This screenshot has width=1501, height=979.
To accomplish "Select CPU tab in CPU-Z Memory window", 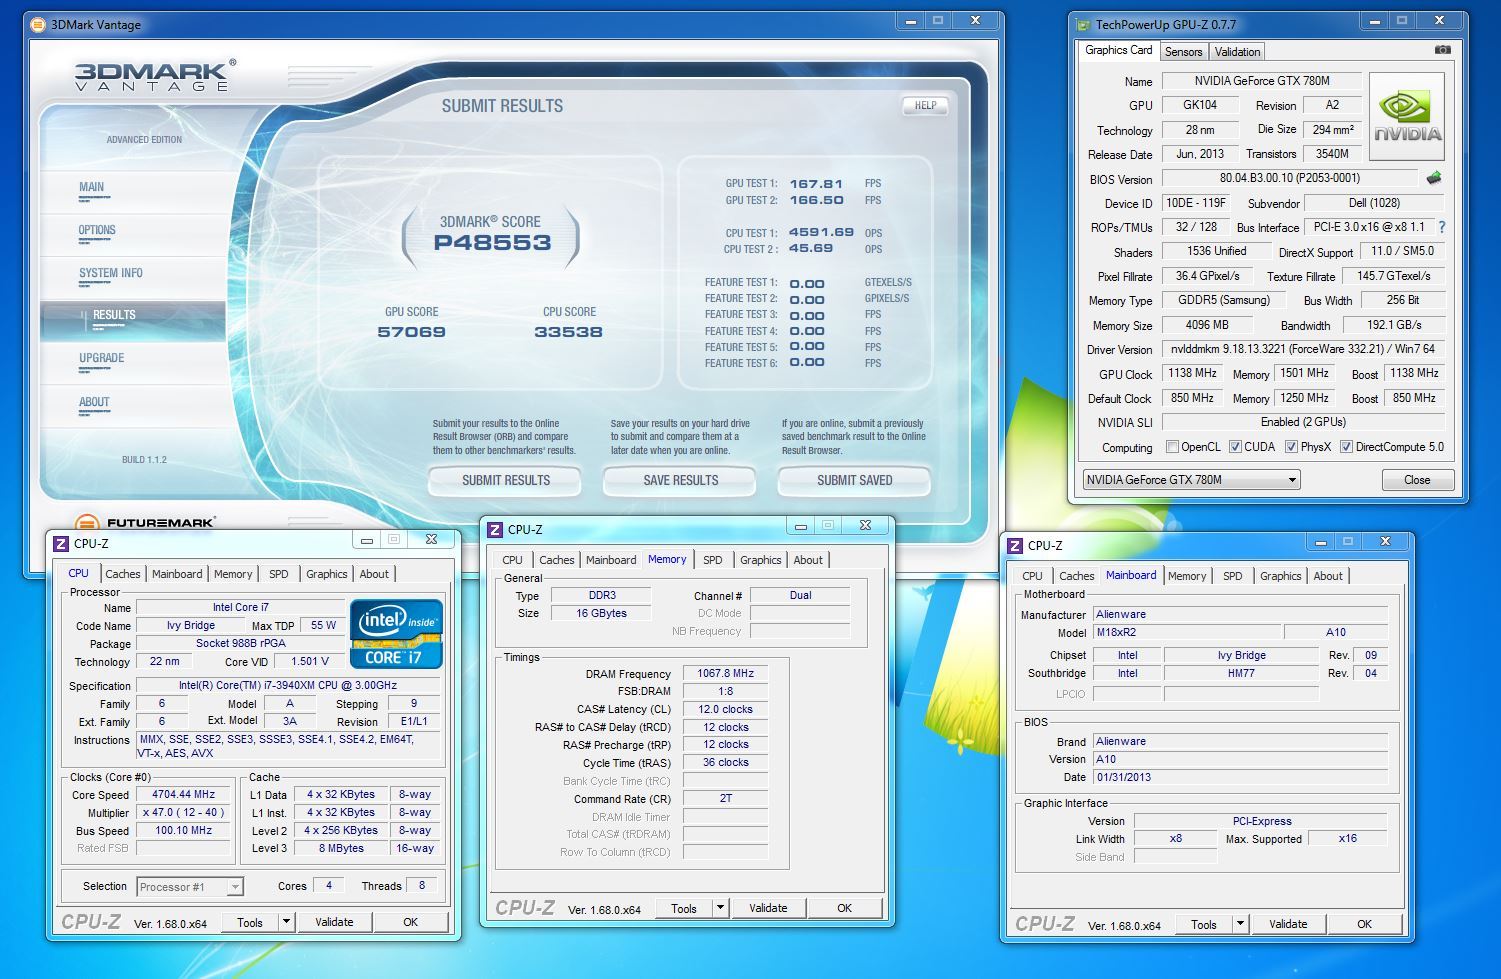I will (512, 560).
